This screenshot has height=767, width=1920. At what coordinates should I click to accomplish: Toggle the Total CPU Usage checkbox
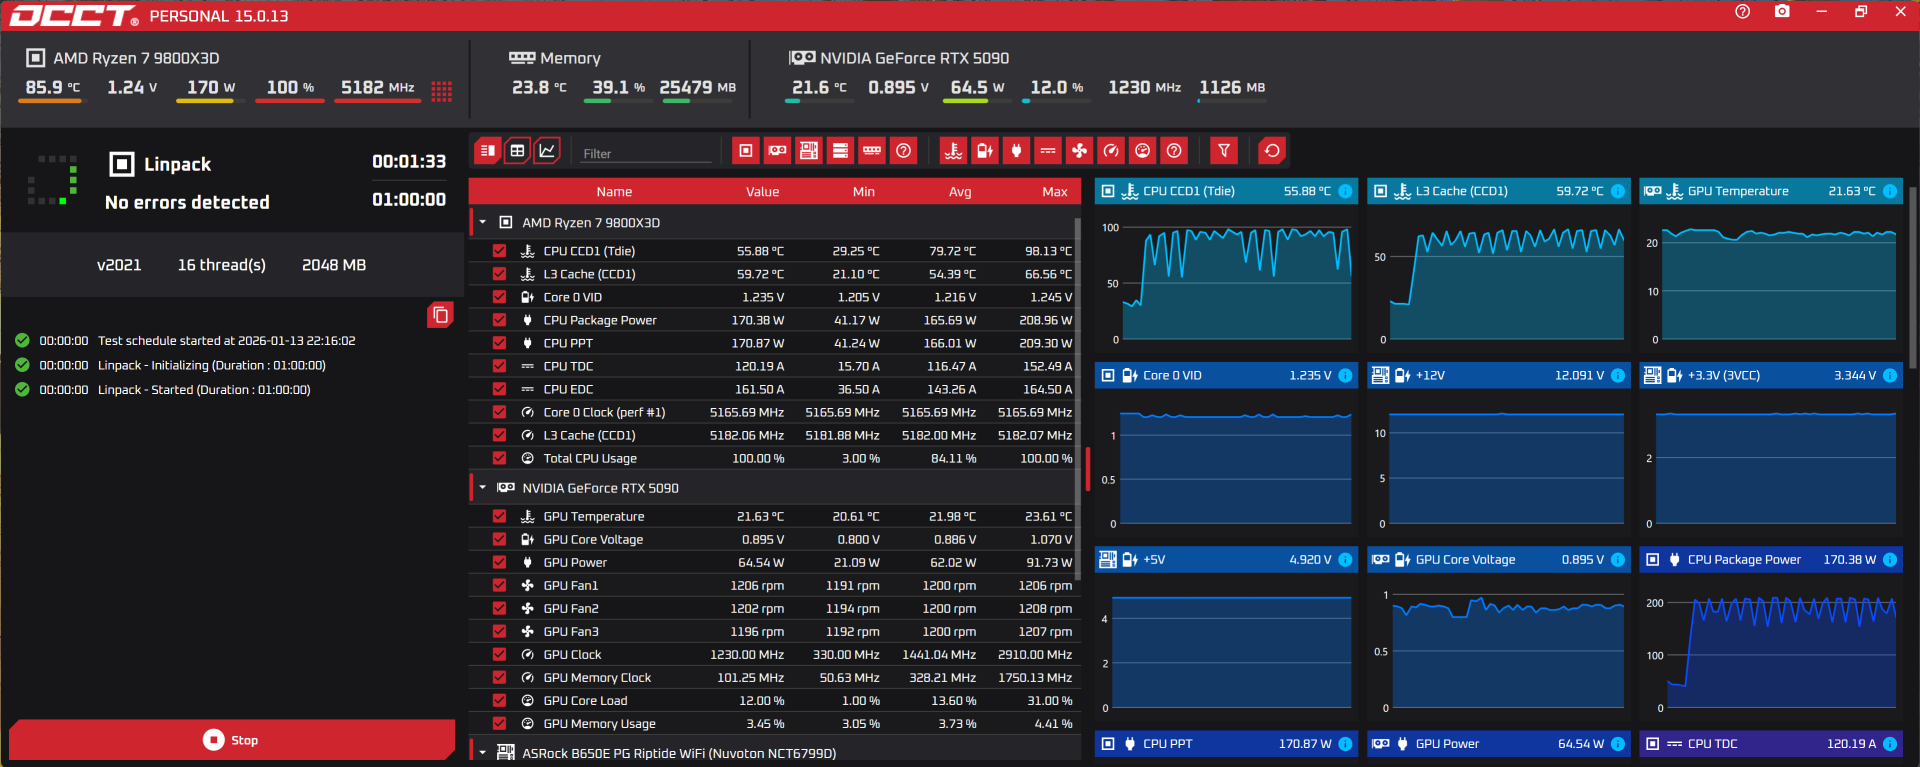pos(499,458)
